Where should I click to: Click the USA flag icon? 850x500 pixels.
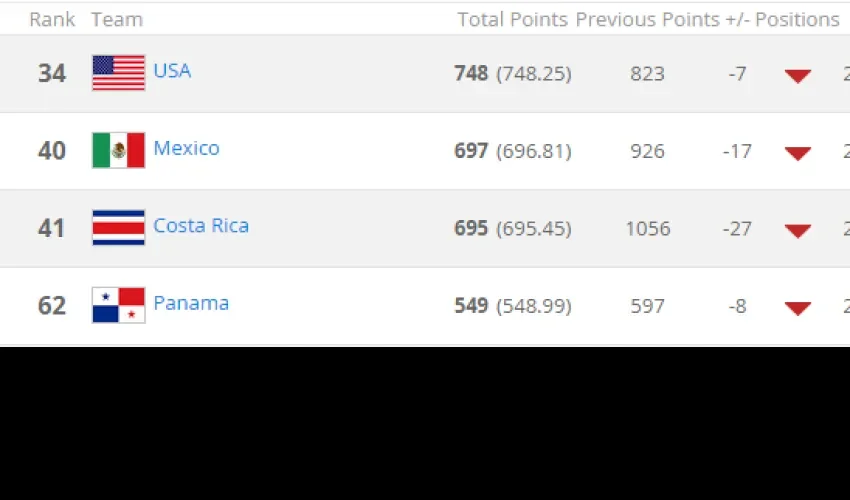coord(119,73)
